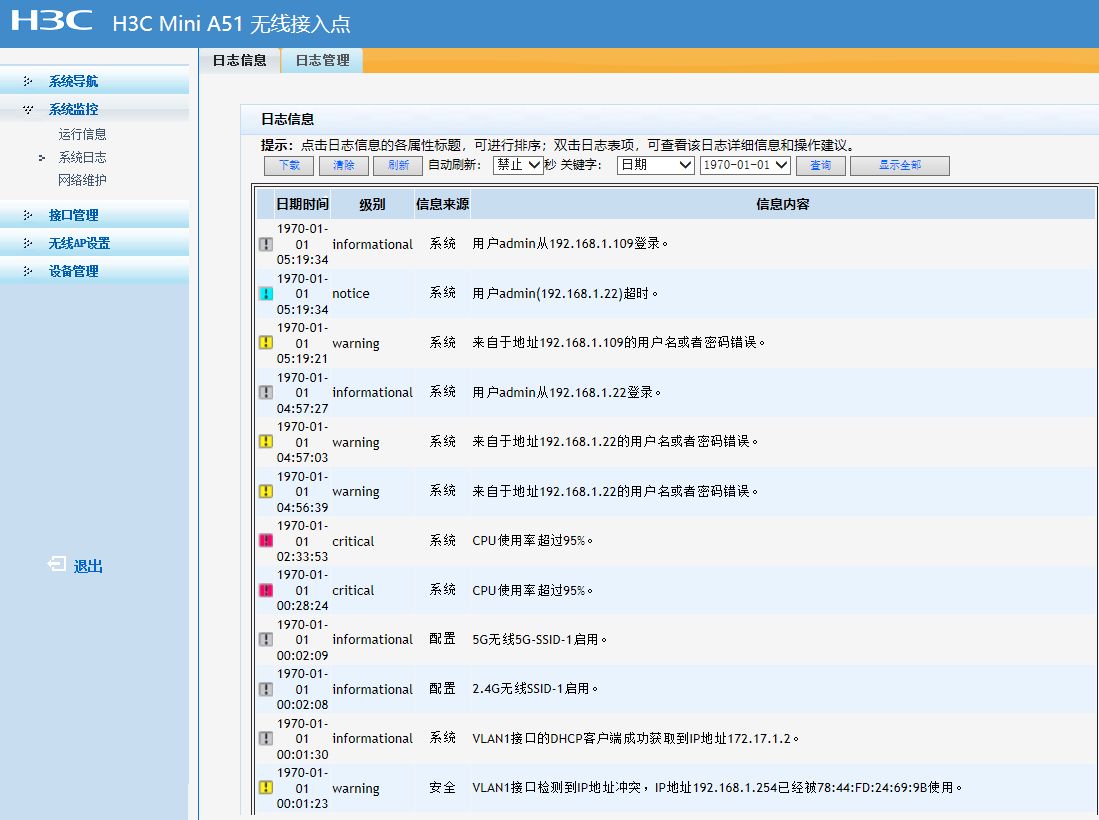The width and height of the screenshot is (1099, 820).
Task: Click the 下载 button
Action: click(x=289, y=165)
